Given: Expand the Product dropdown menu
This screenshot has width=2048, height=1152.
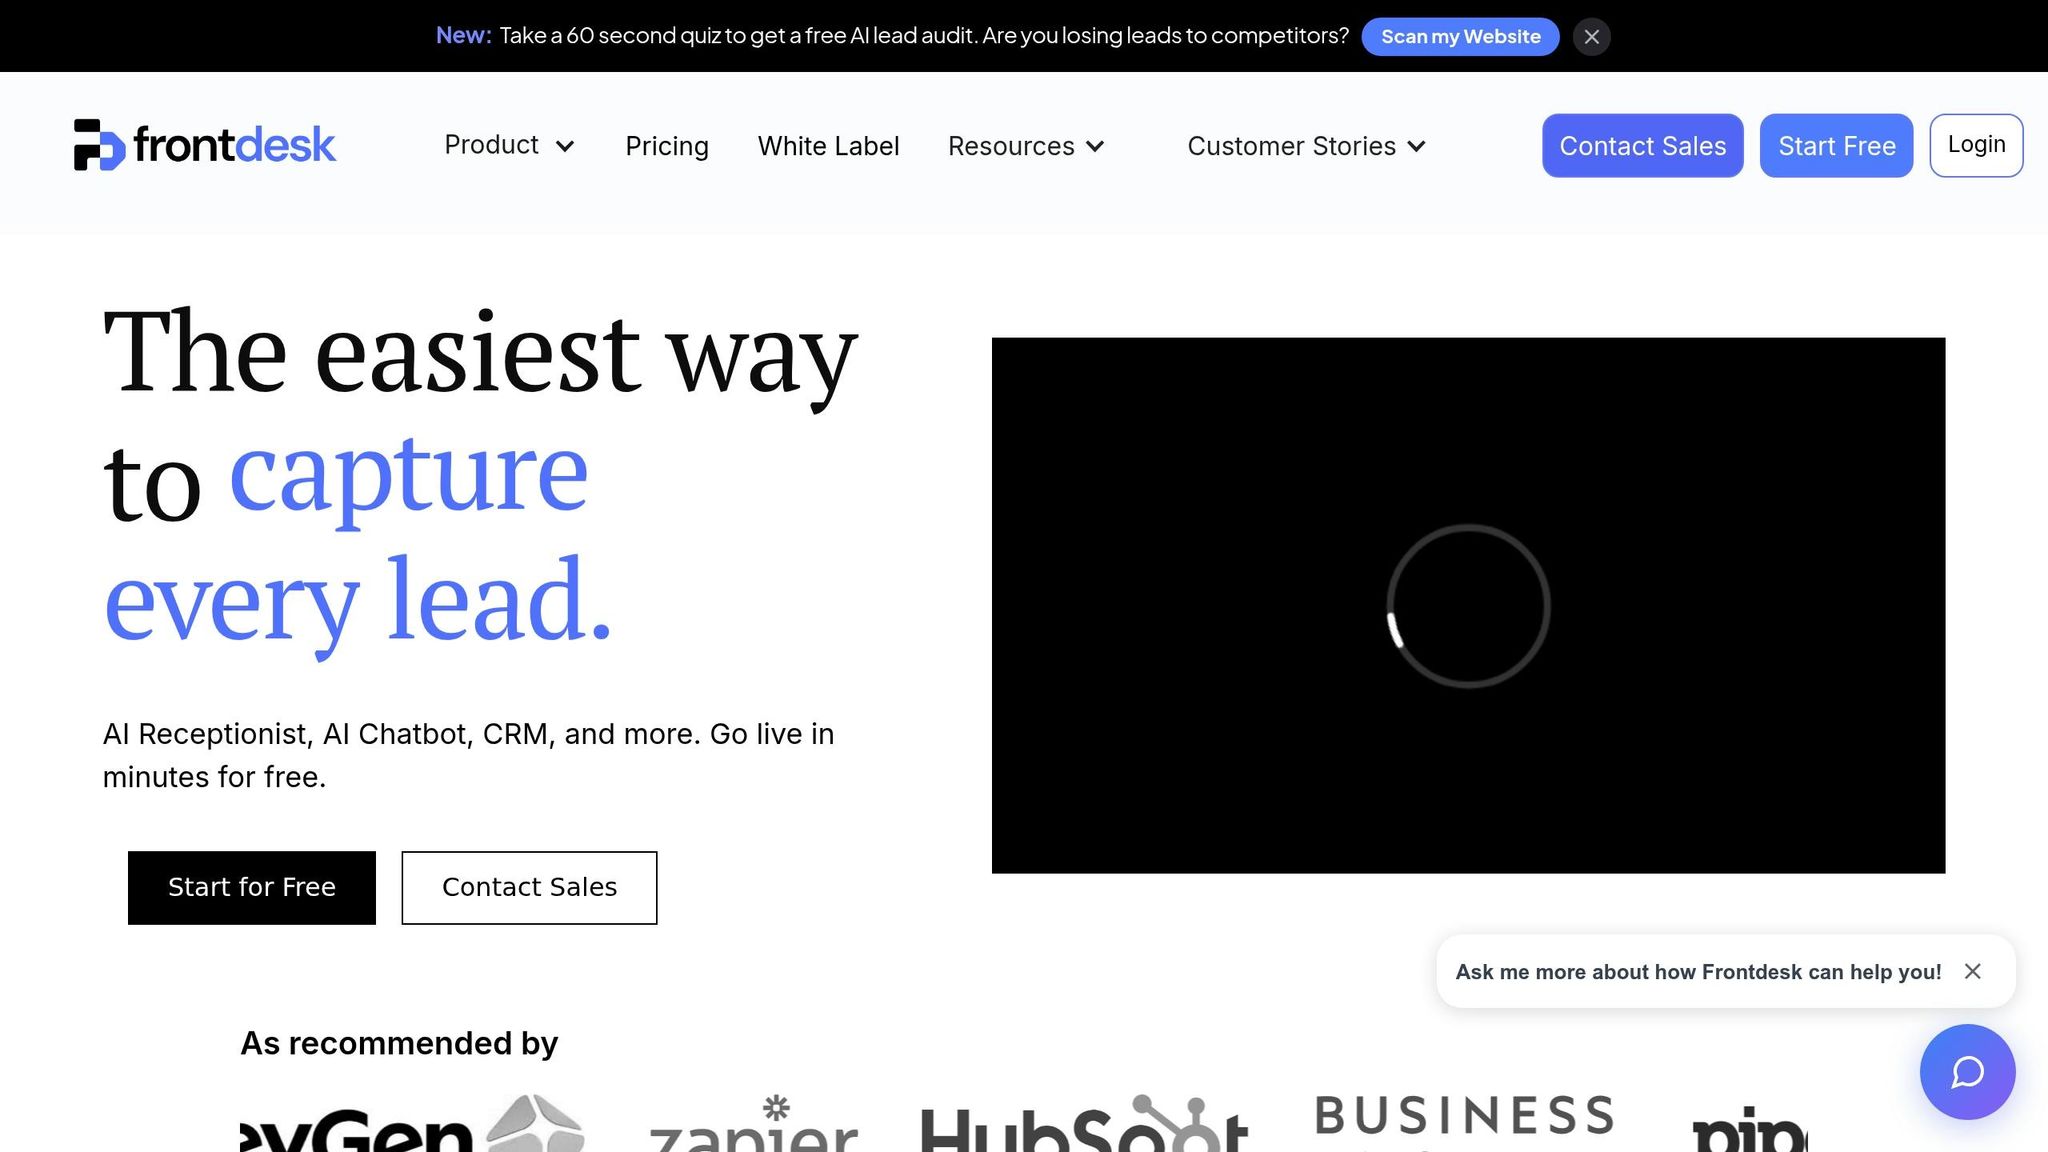Looking at the screenshot, I should (x=509, y=146).
